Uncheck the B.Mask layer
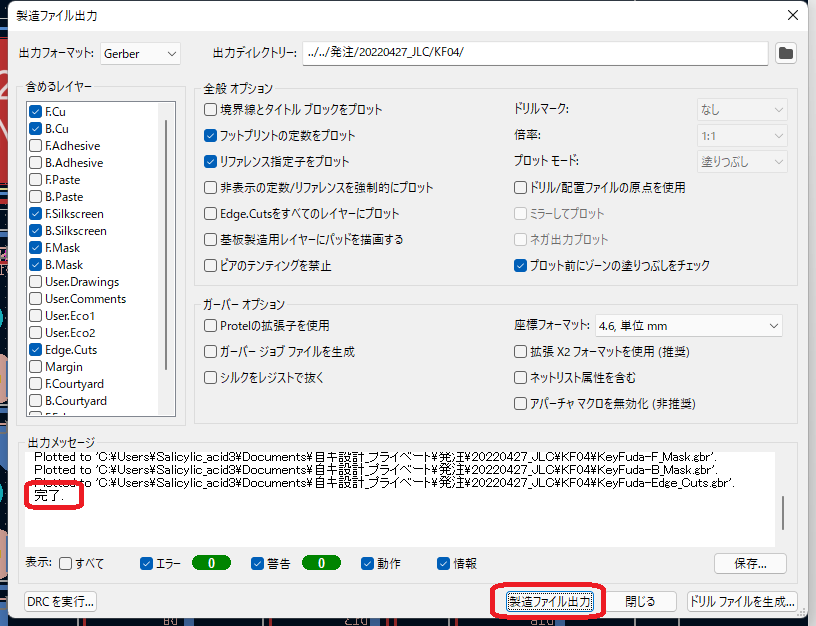The height and width of the screenshot is (626, 816). [x=35, y=264]
